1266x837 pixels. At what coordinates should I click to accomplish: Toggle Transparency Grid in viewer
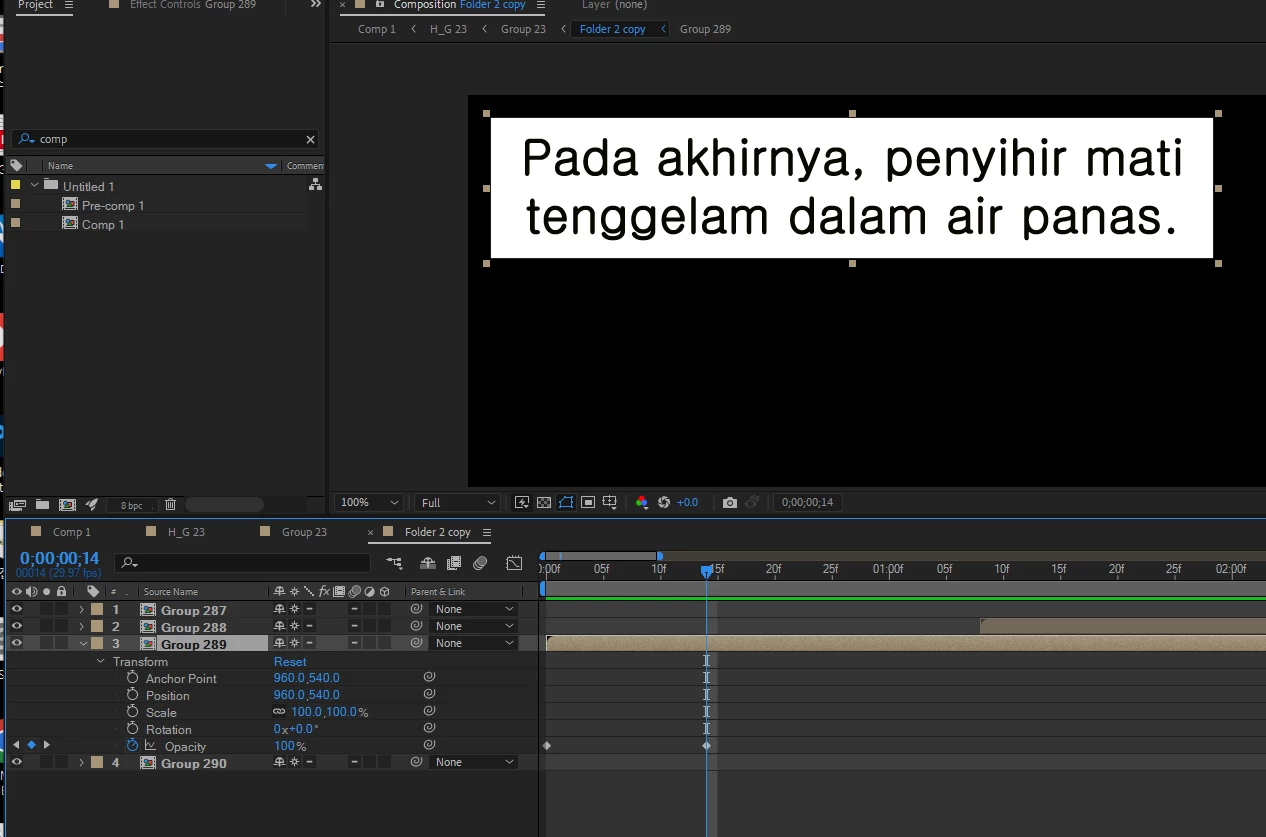point(544,502)
